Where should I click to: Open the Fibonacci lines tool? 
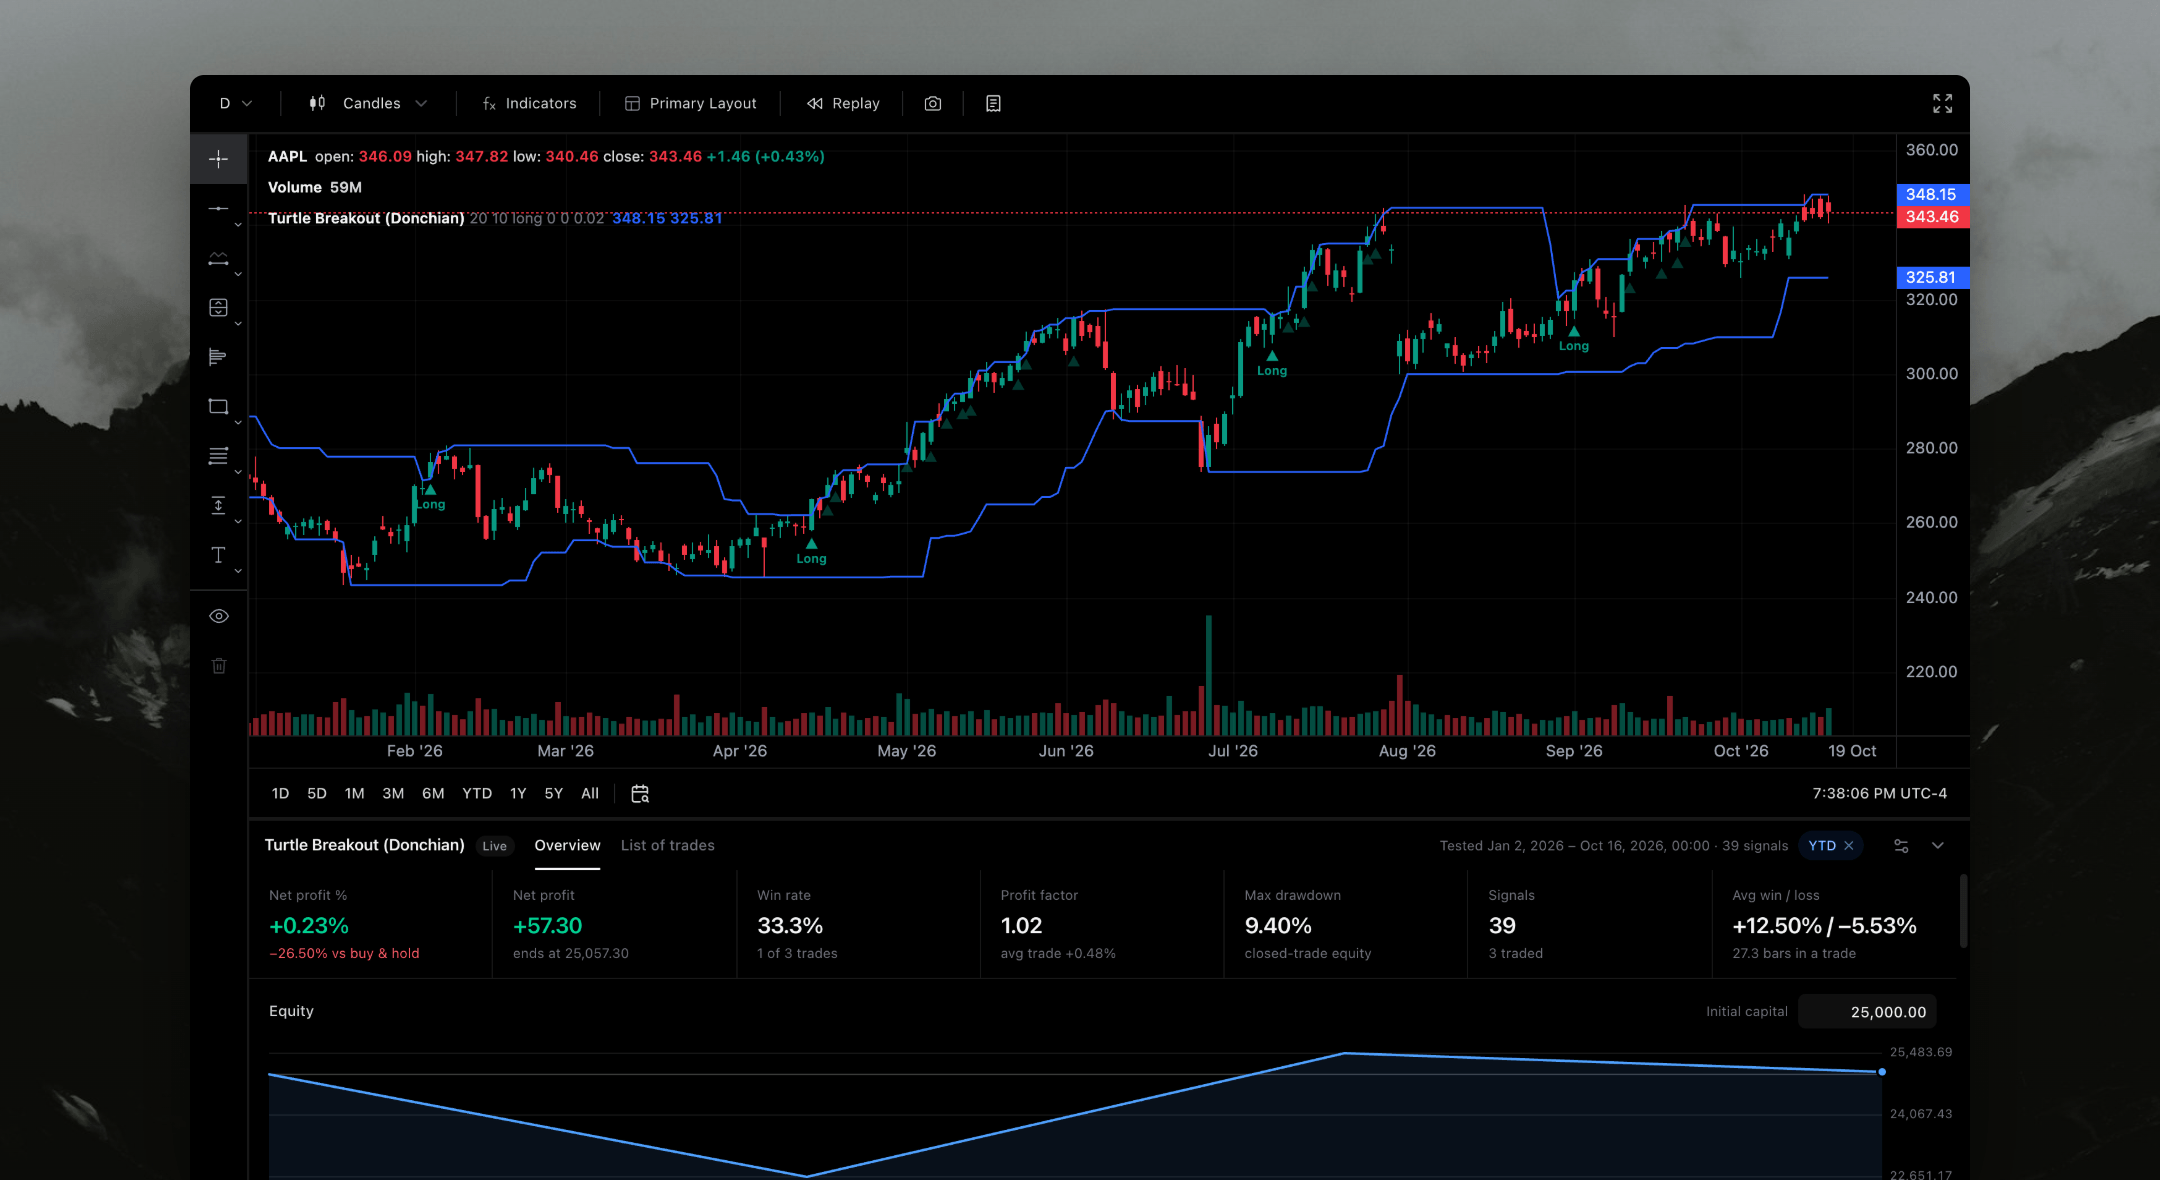[218, 456]
